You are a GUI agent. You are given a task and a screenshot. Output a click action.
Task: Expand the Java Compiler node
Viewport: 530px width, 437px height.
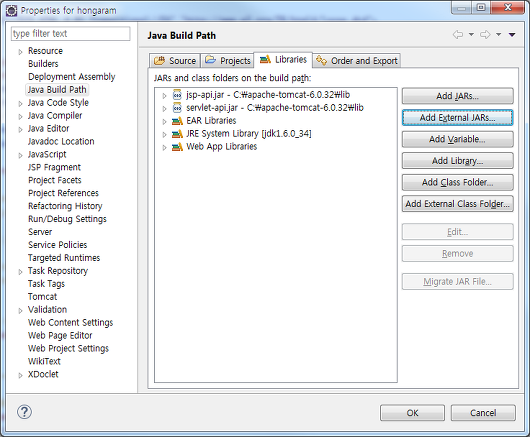(20, 116)
